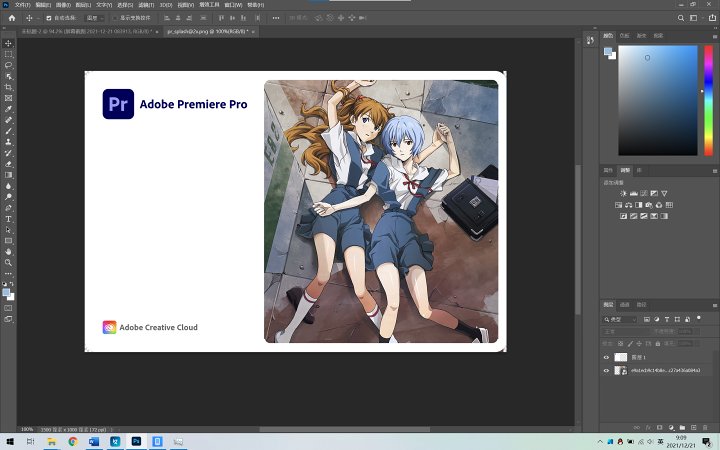The width and height of the screenshot is (720, 450).
Task: Open the Move tool preset picker arrow
Action: point(38,18)
